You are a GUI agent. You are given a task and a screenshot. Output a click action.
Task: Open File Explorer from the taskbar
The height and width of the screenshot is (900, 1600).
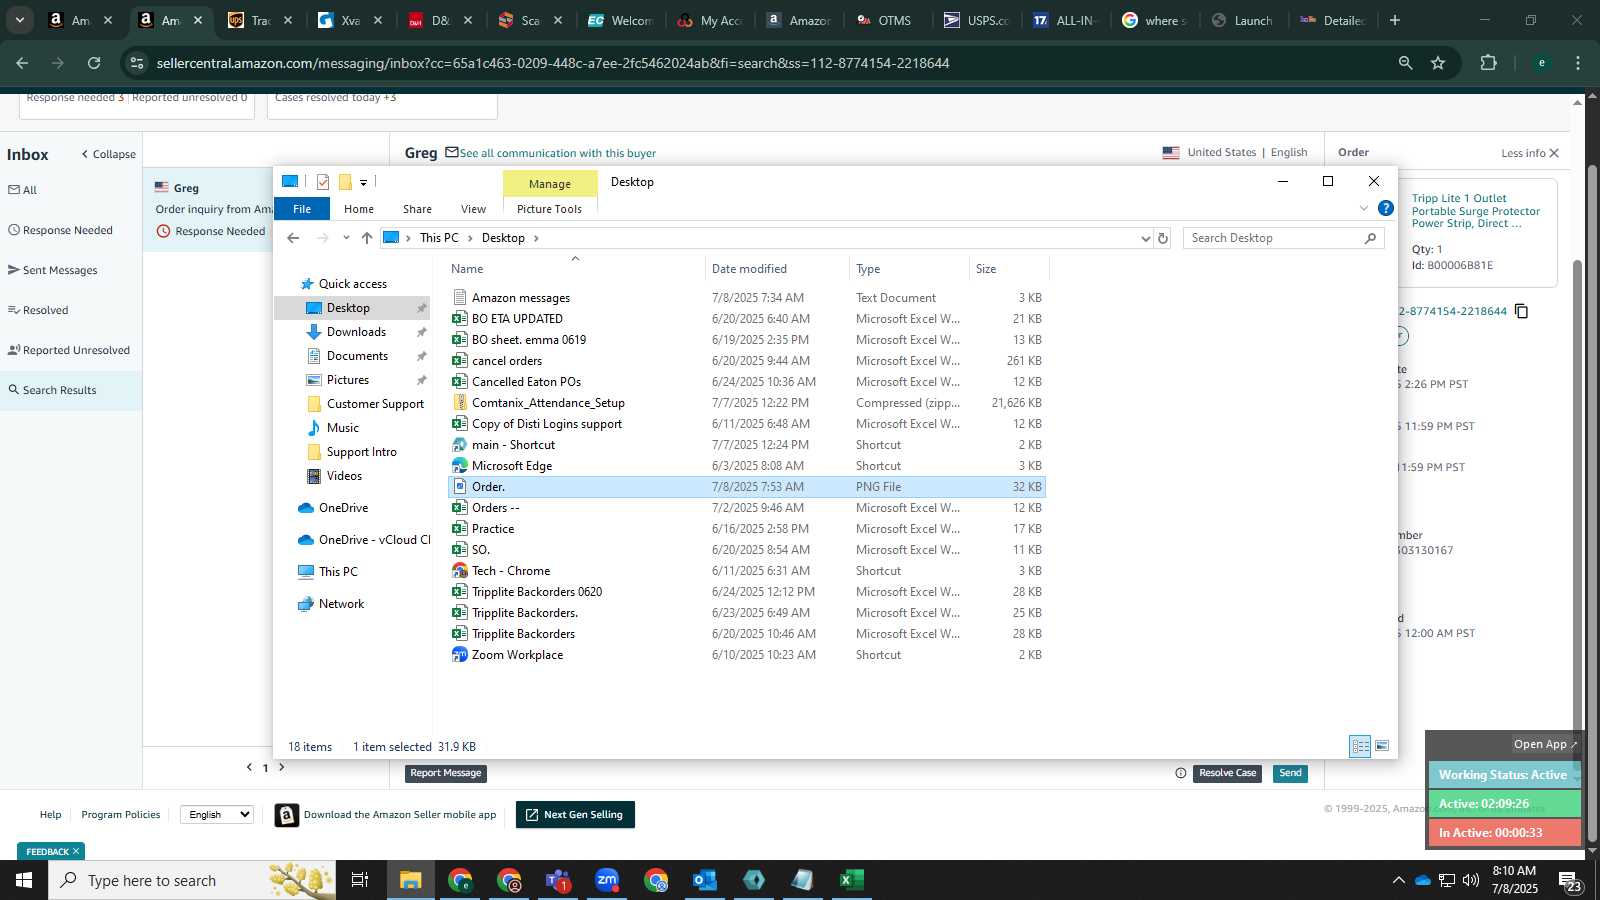(x=411, y=880)
